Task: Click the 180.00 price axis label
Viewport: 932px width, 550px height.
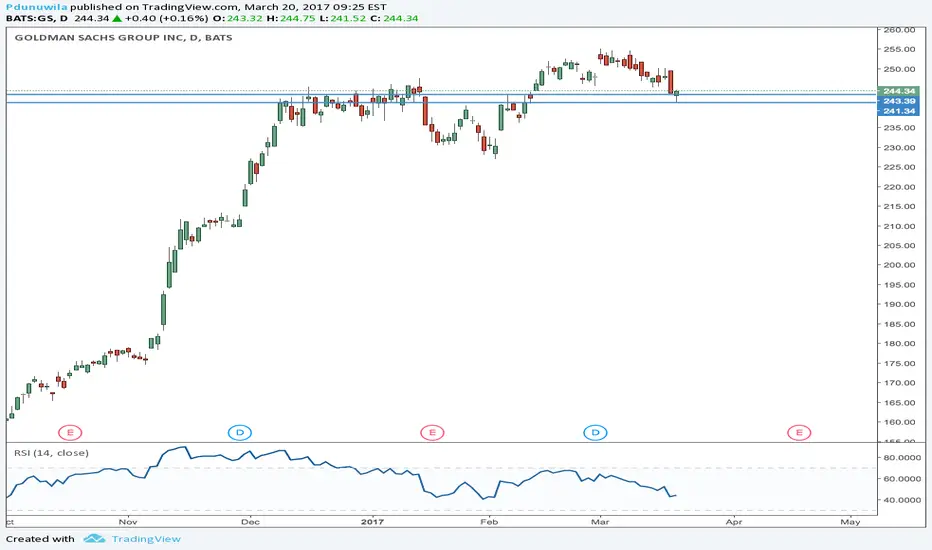Action: pos(899,344)
